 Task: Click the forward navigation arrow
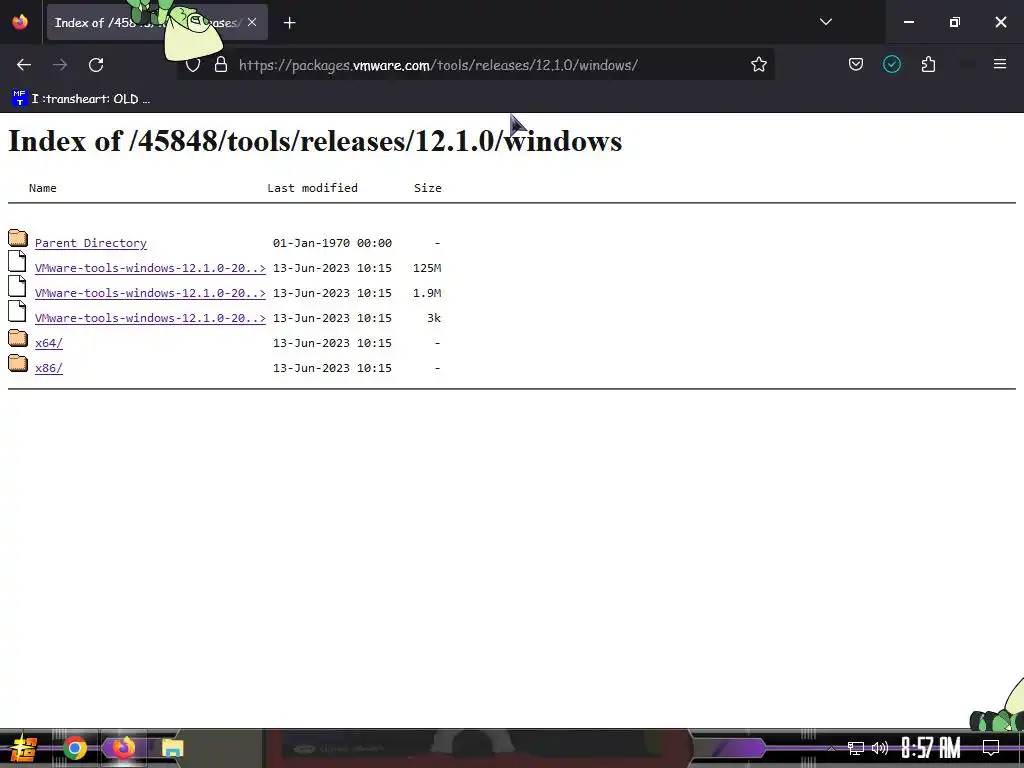(x=60, y=65)
